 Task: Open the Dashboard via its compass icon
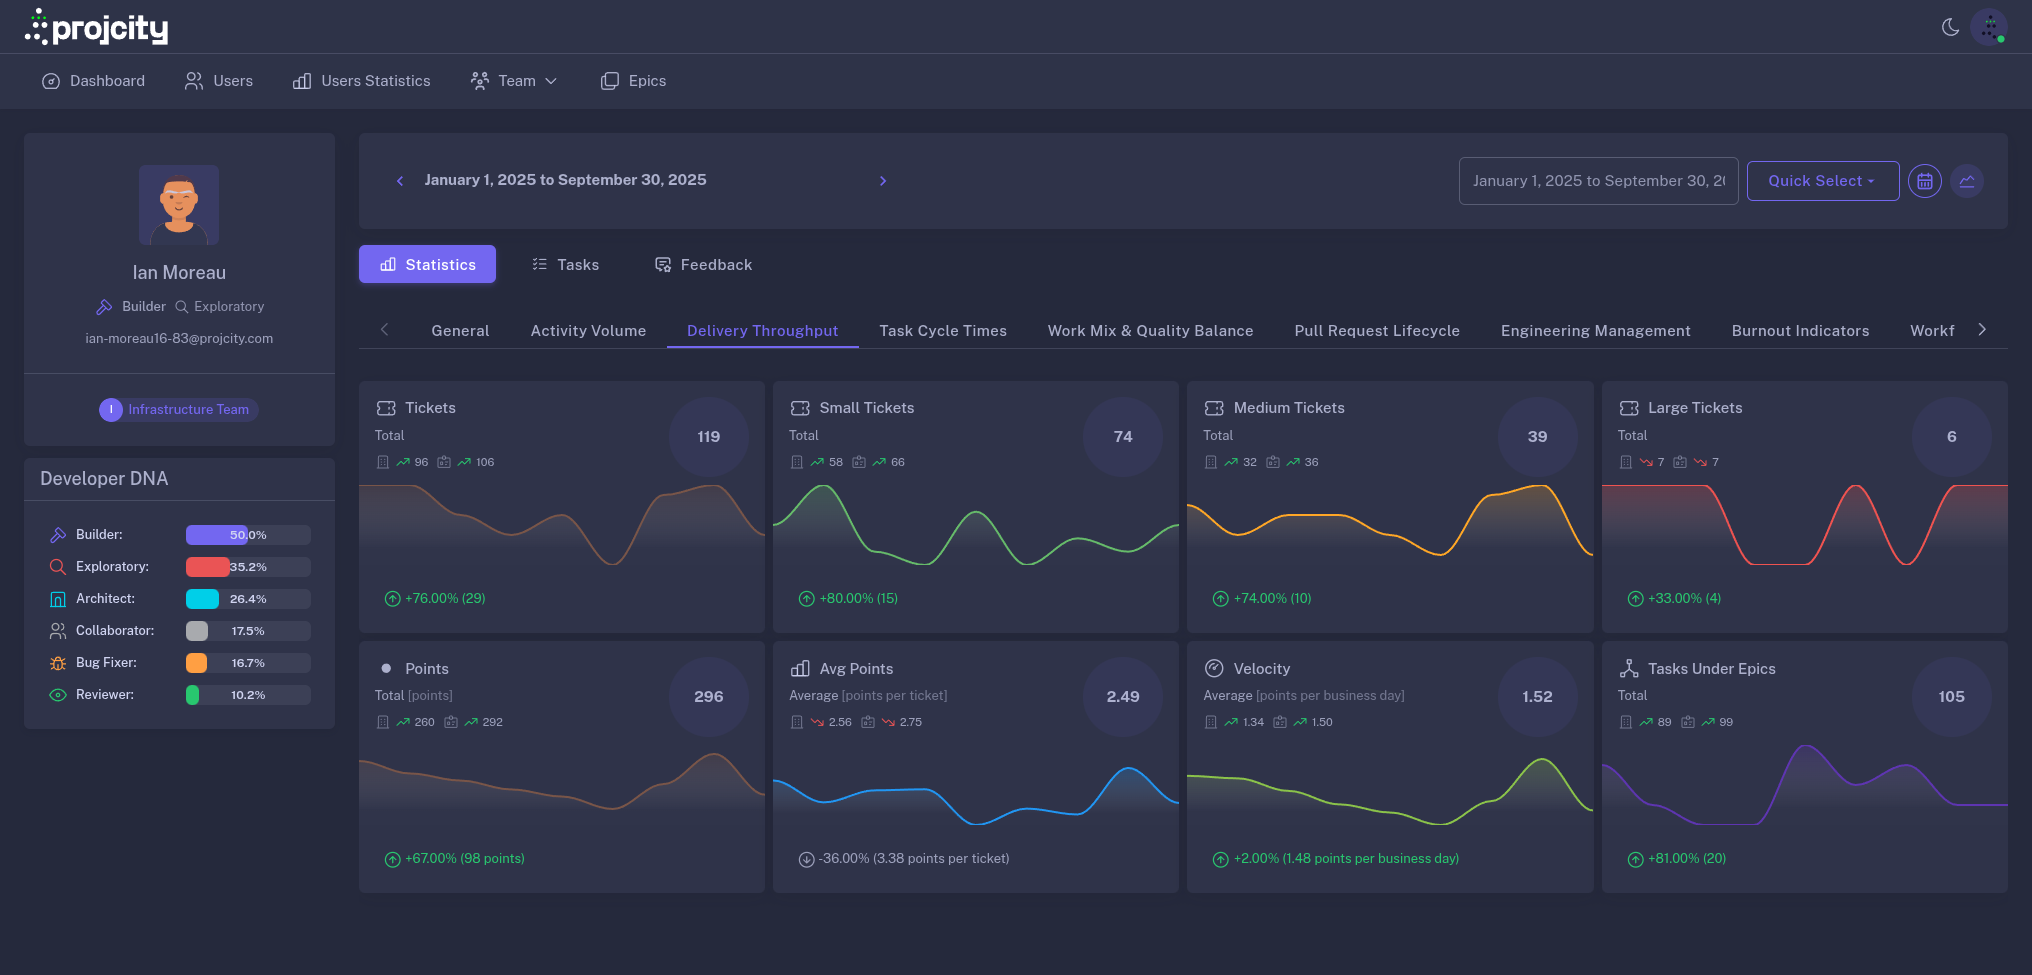[x=51, y=81]
